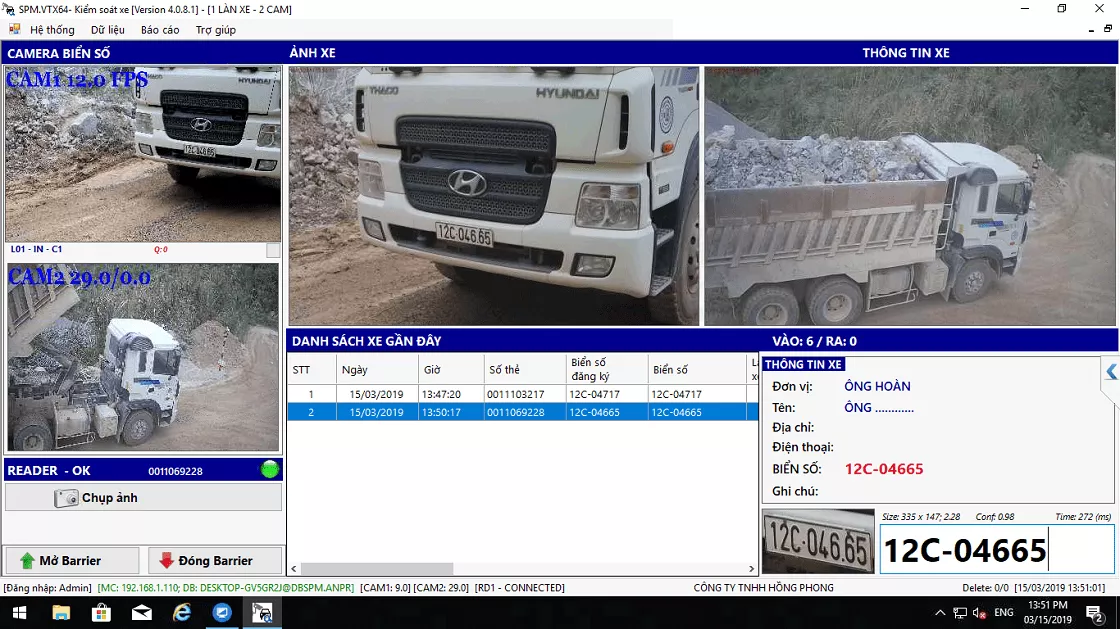This screenshot has width=1120, height=629.
Task: Restore the inner child window
Action: point(1108,29)
